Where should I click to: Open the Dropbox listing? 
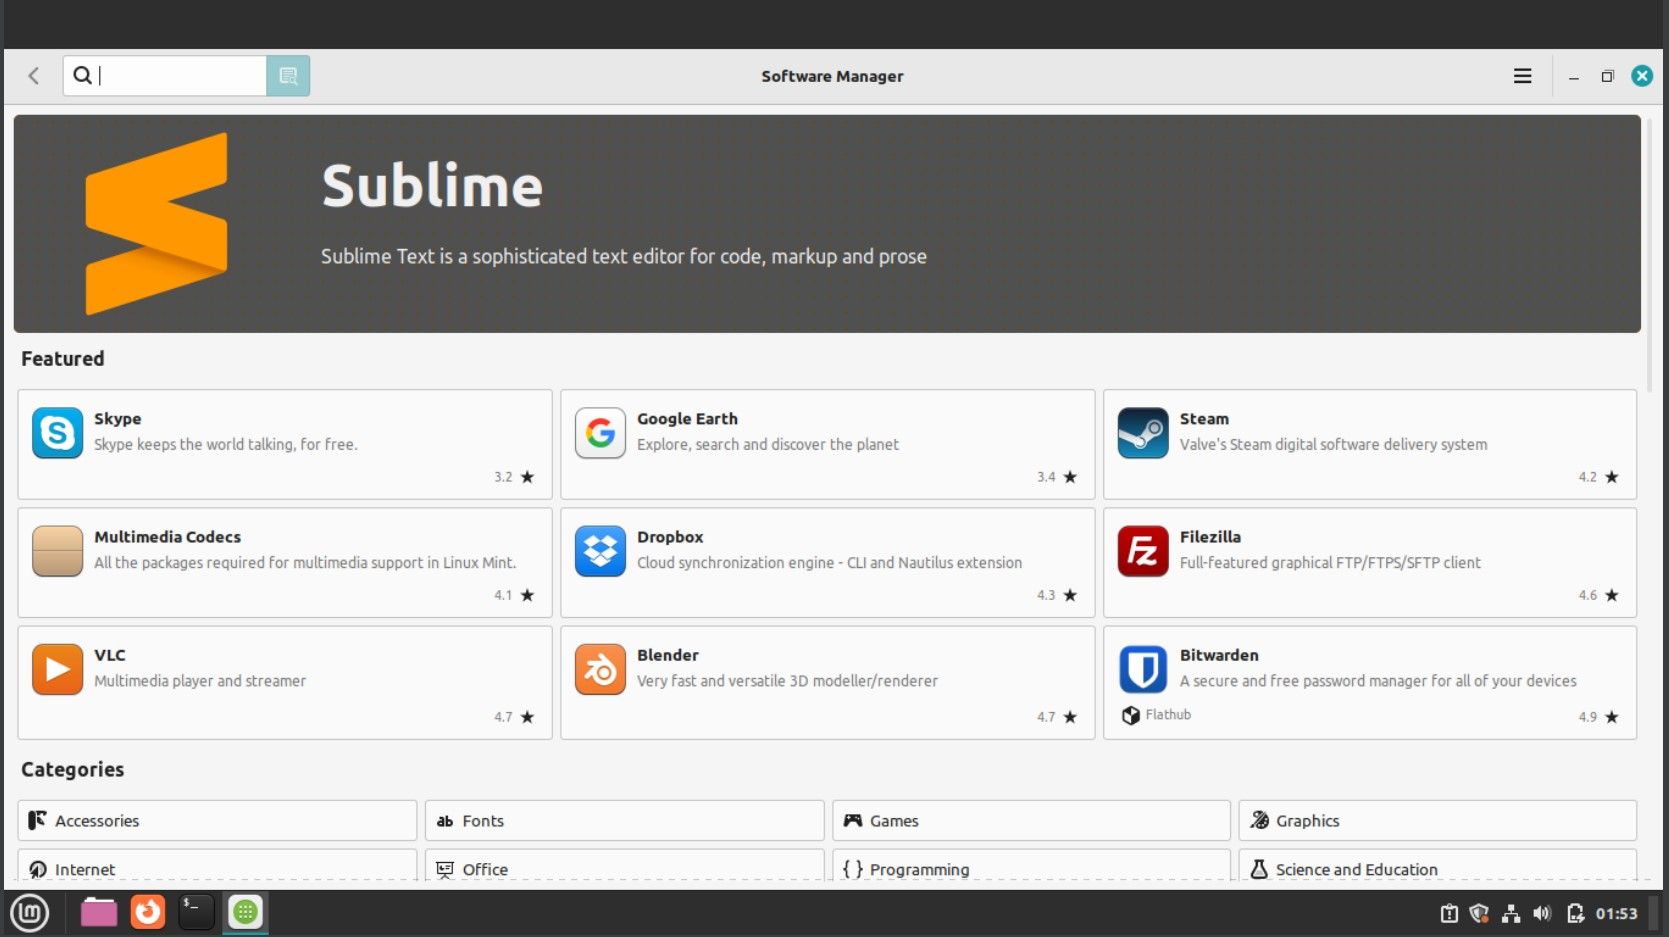(x=600, y=551)
